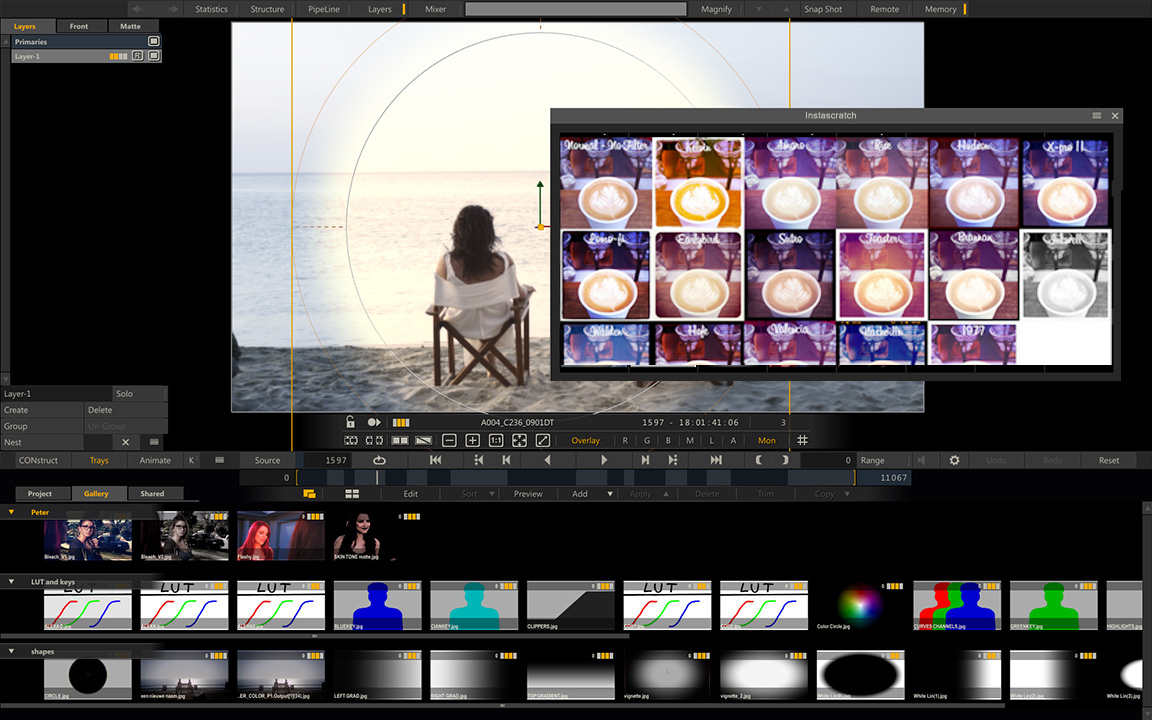Viewport: 1152px width, 720px height.
Task: Toggle the grid icon next to Mon
Action: [802, 440]
